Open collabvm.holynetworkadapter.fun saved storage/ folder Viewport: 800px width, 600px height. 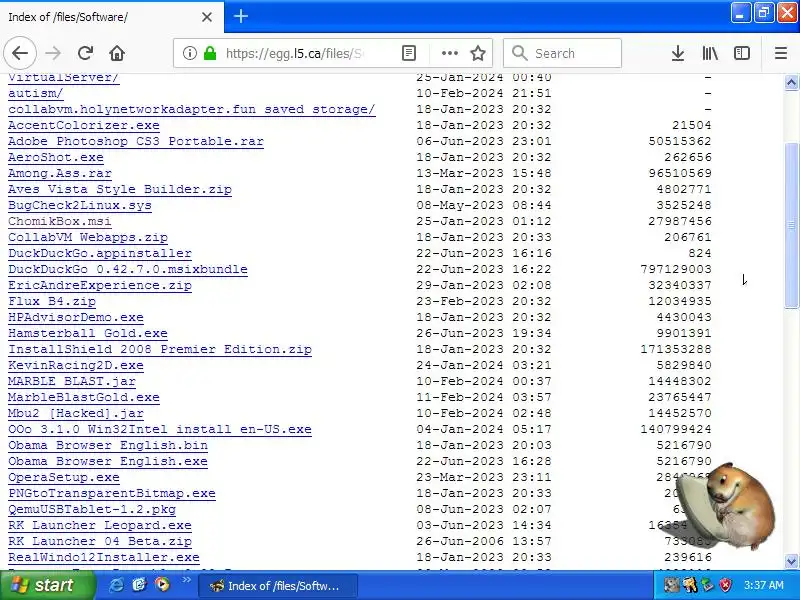tap(192, 109)
